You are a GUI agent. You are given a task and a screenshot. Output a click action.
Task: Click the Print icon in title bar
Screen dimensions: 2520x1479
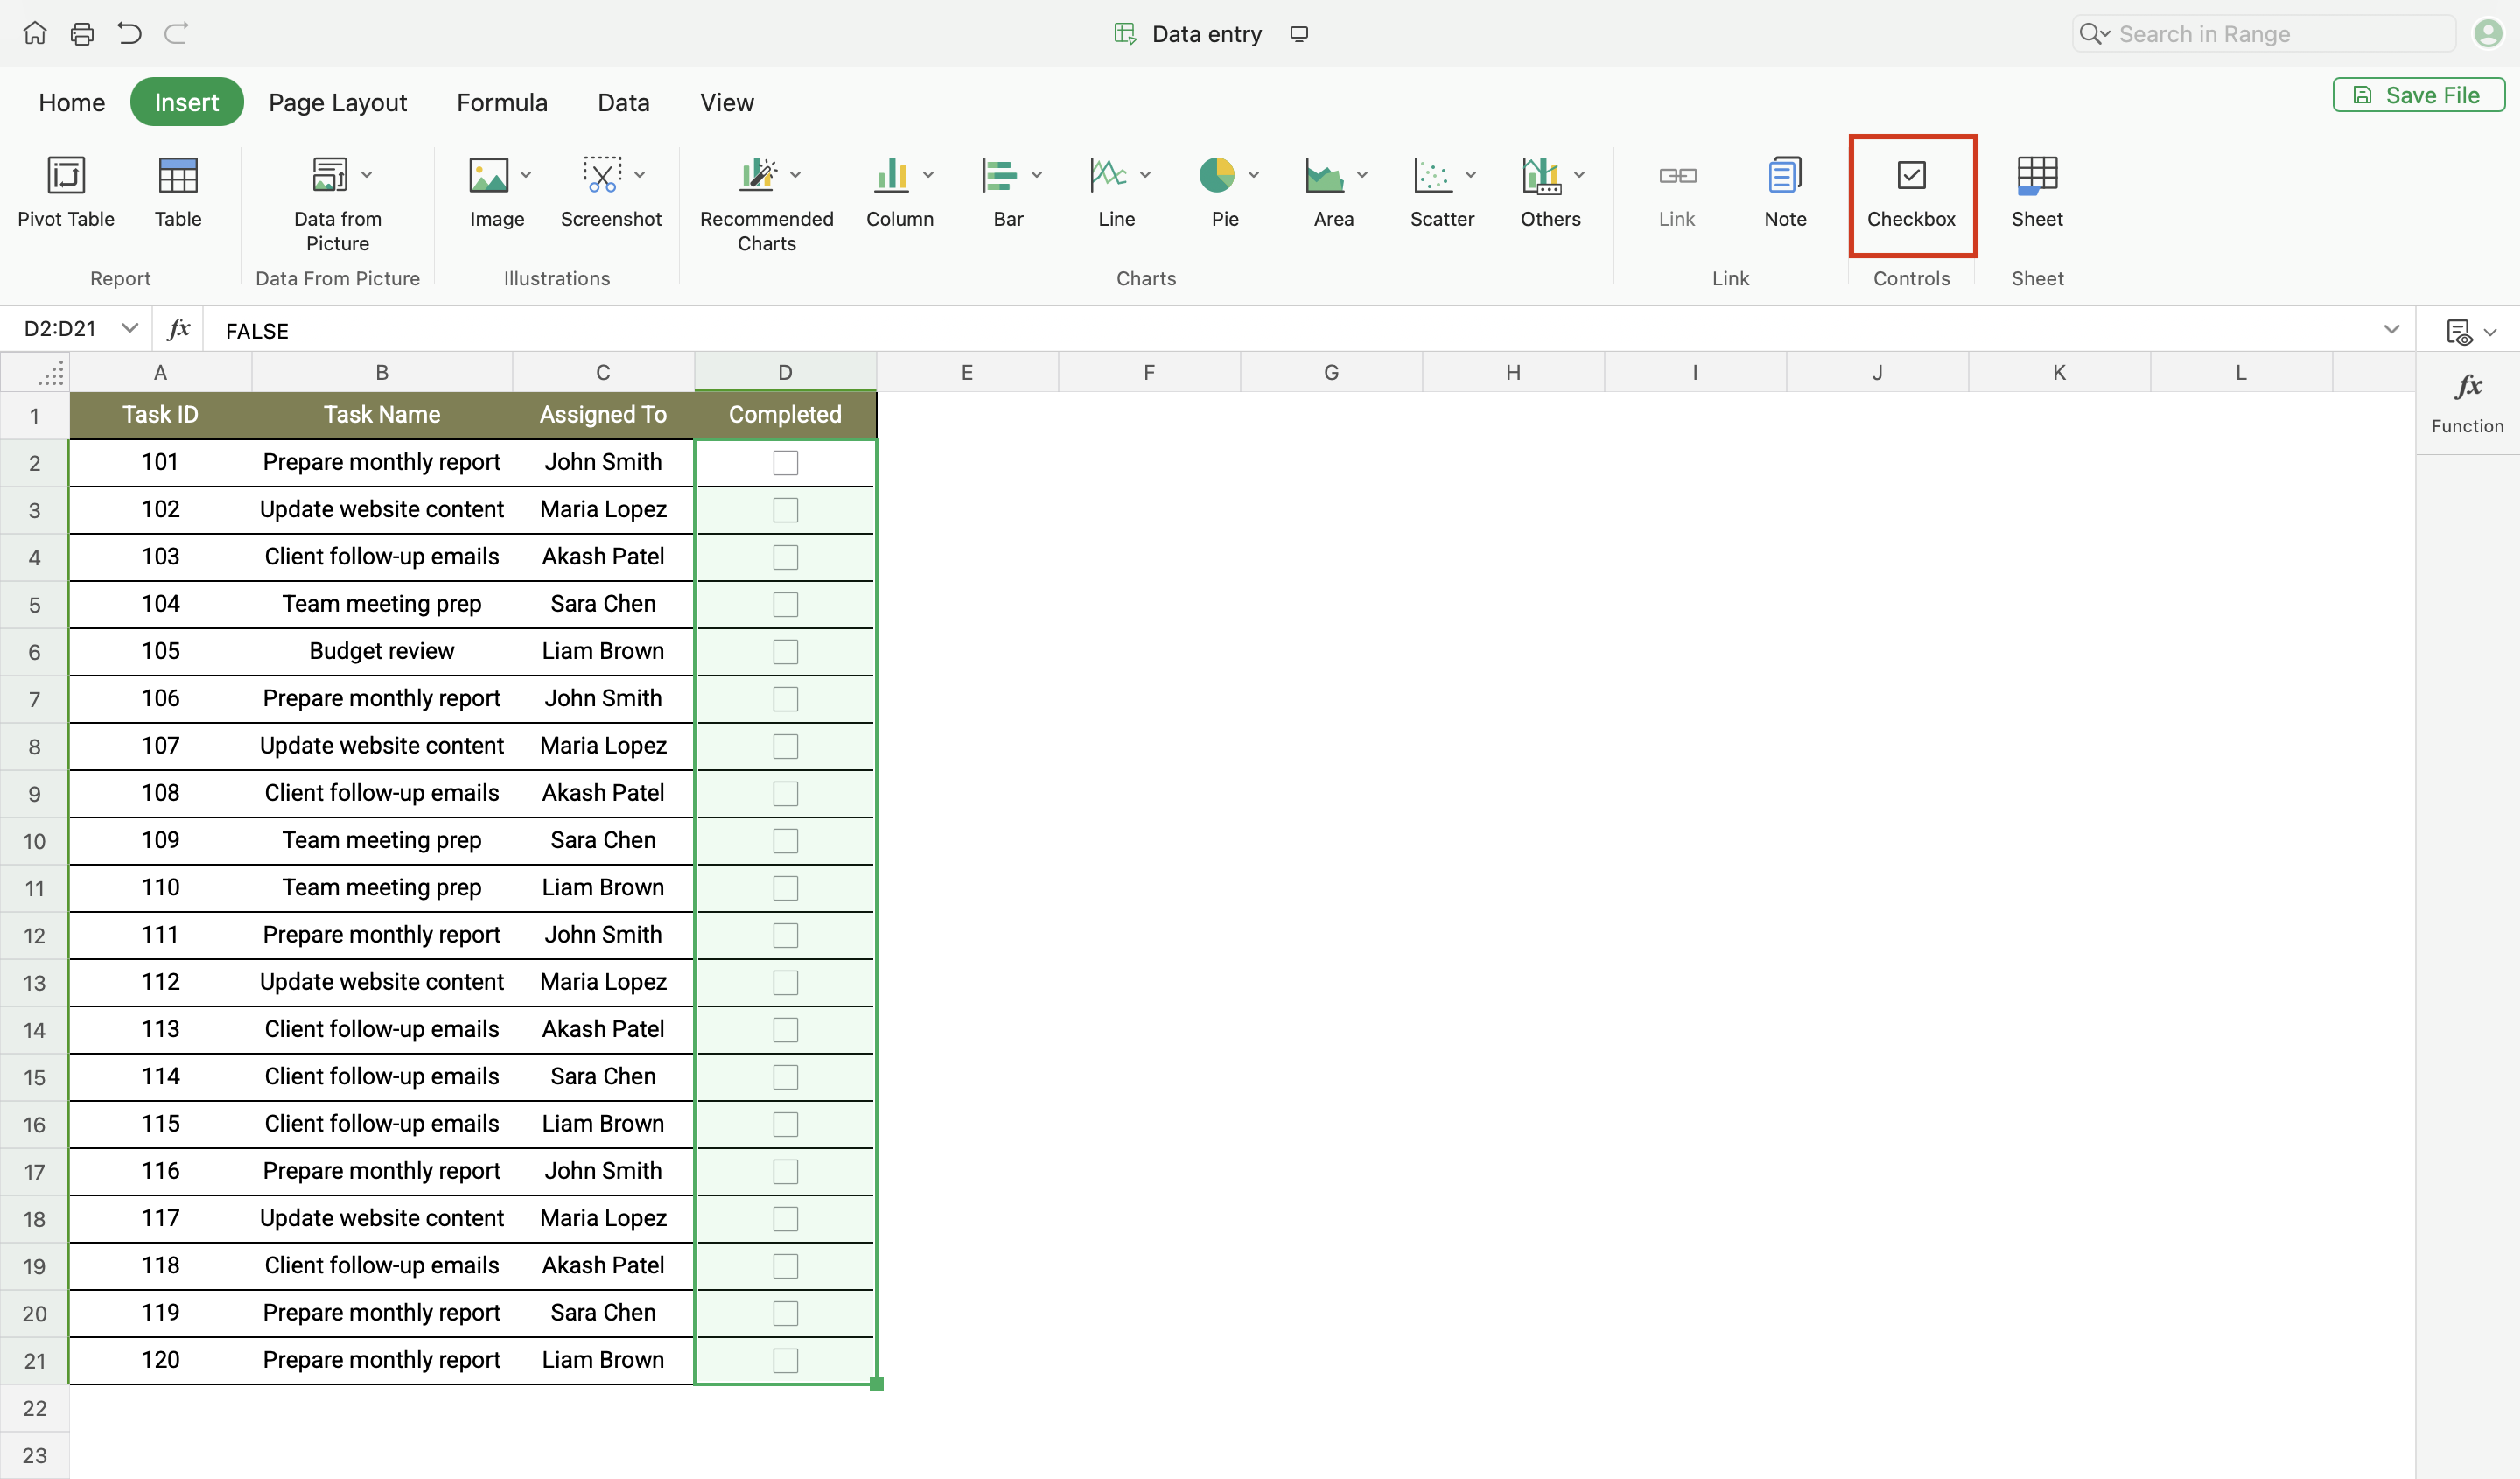click(82, 33)
